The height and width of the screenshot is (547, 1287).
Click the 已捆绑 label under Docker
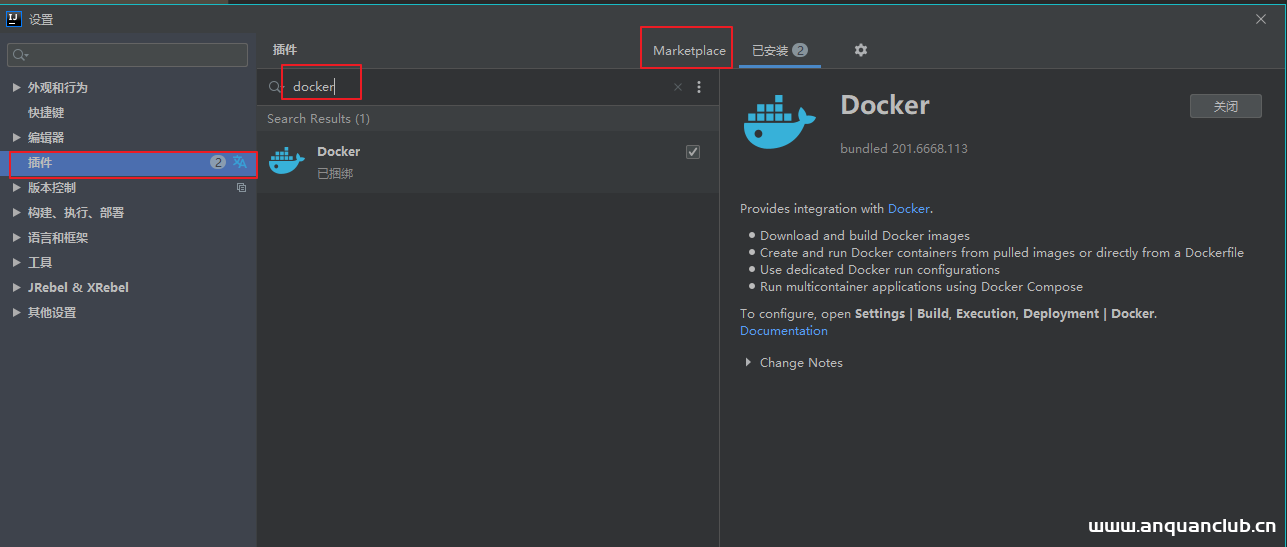coord(335,173)
